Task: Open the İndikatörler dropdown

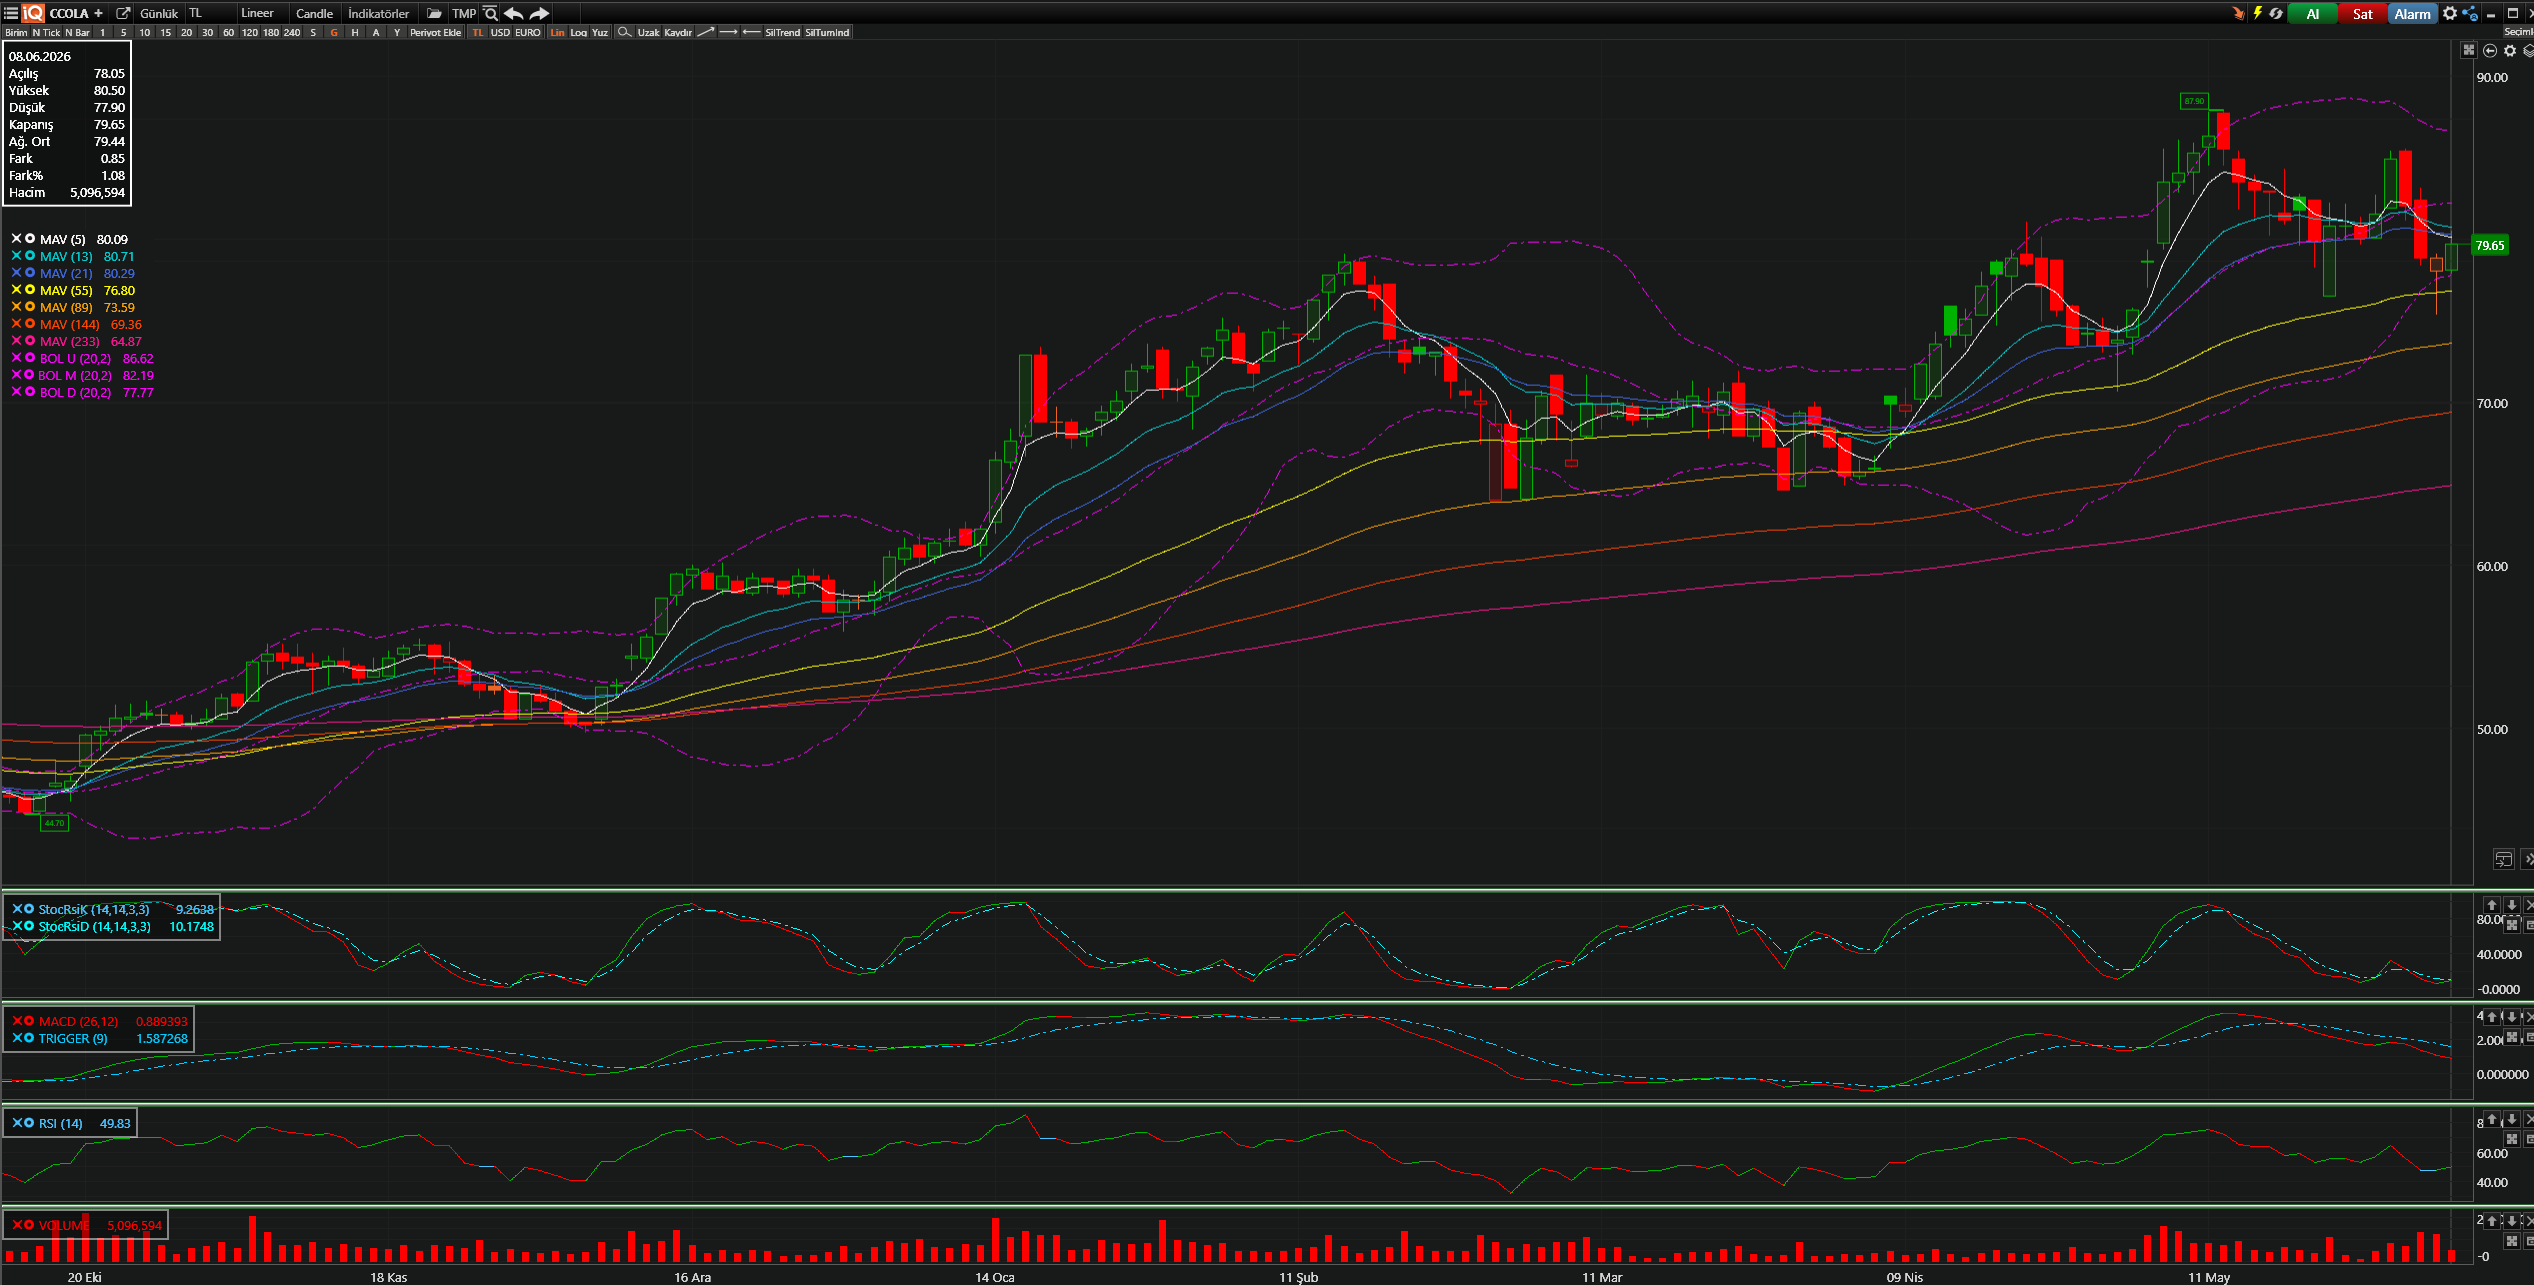Action: 379,13
